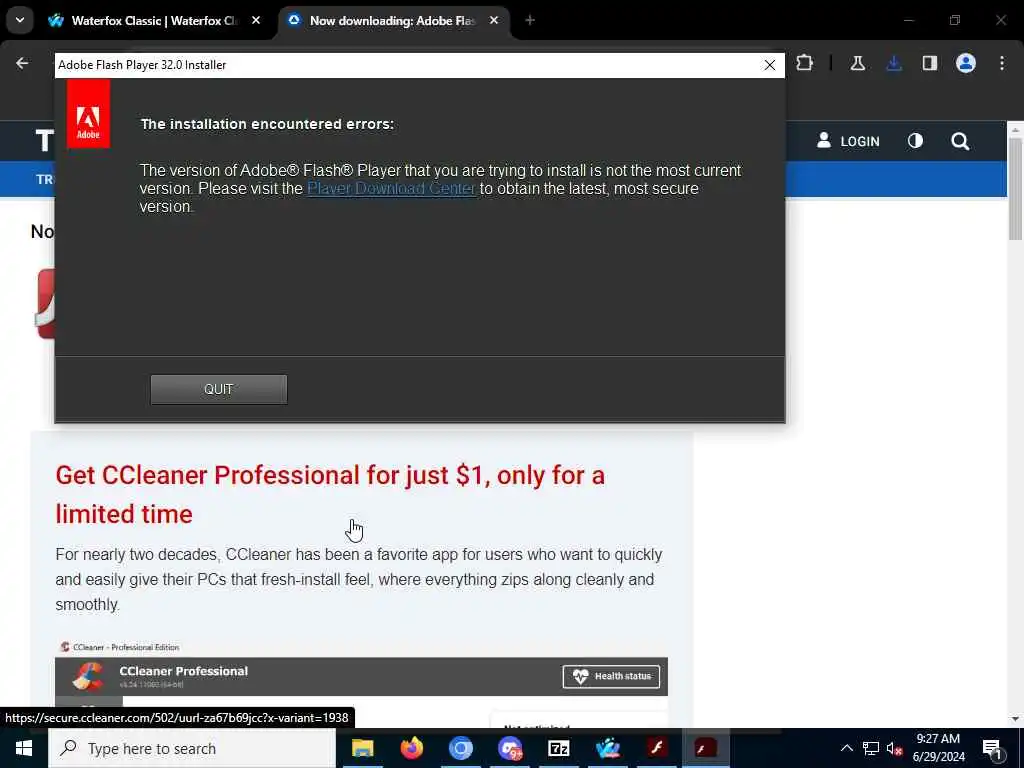Go back to previous page
The height and width of the screenshot is (768, 1024).
(x=22, y=63)
